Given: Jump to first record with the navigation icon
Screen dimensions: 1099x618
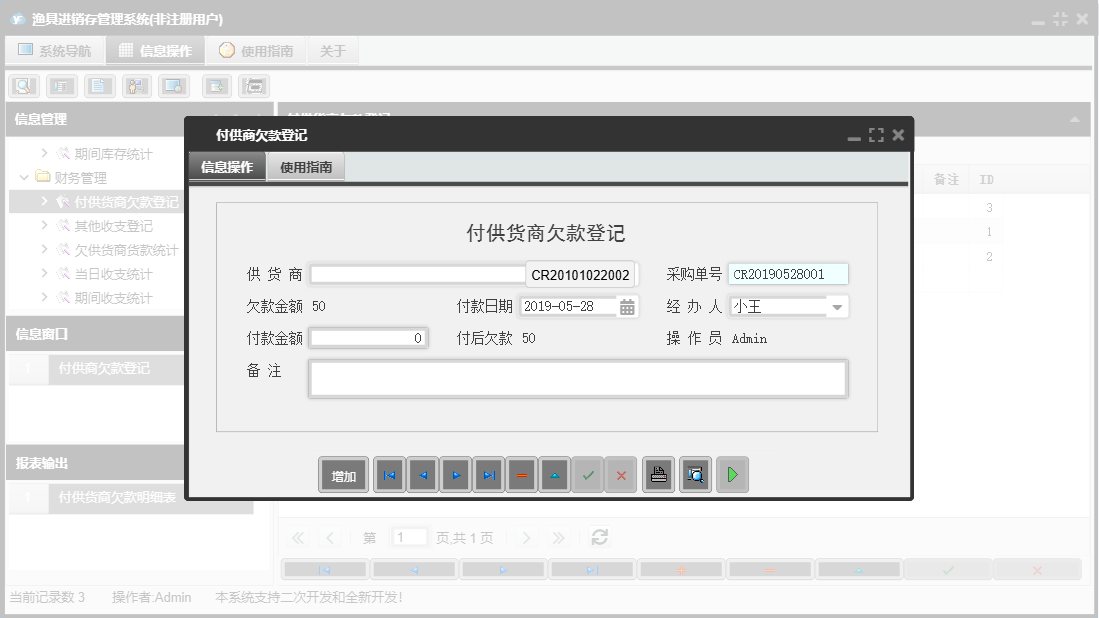Looking at the screenshot, I should (389, 475).
